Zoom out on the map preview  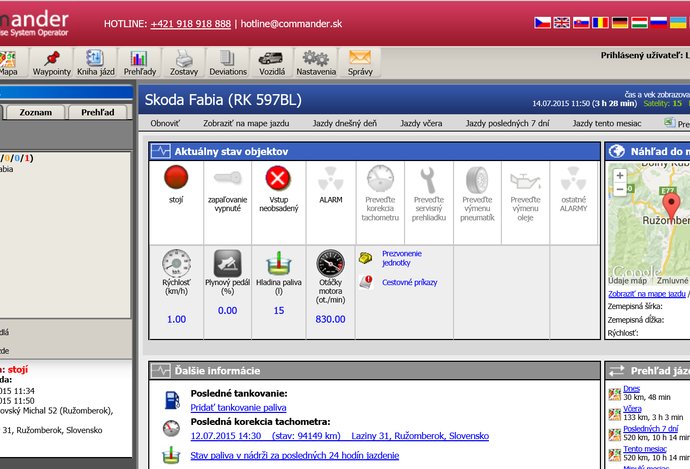620,189
